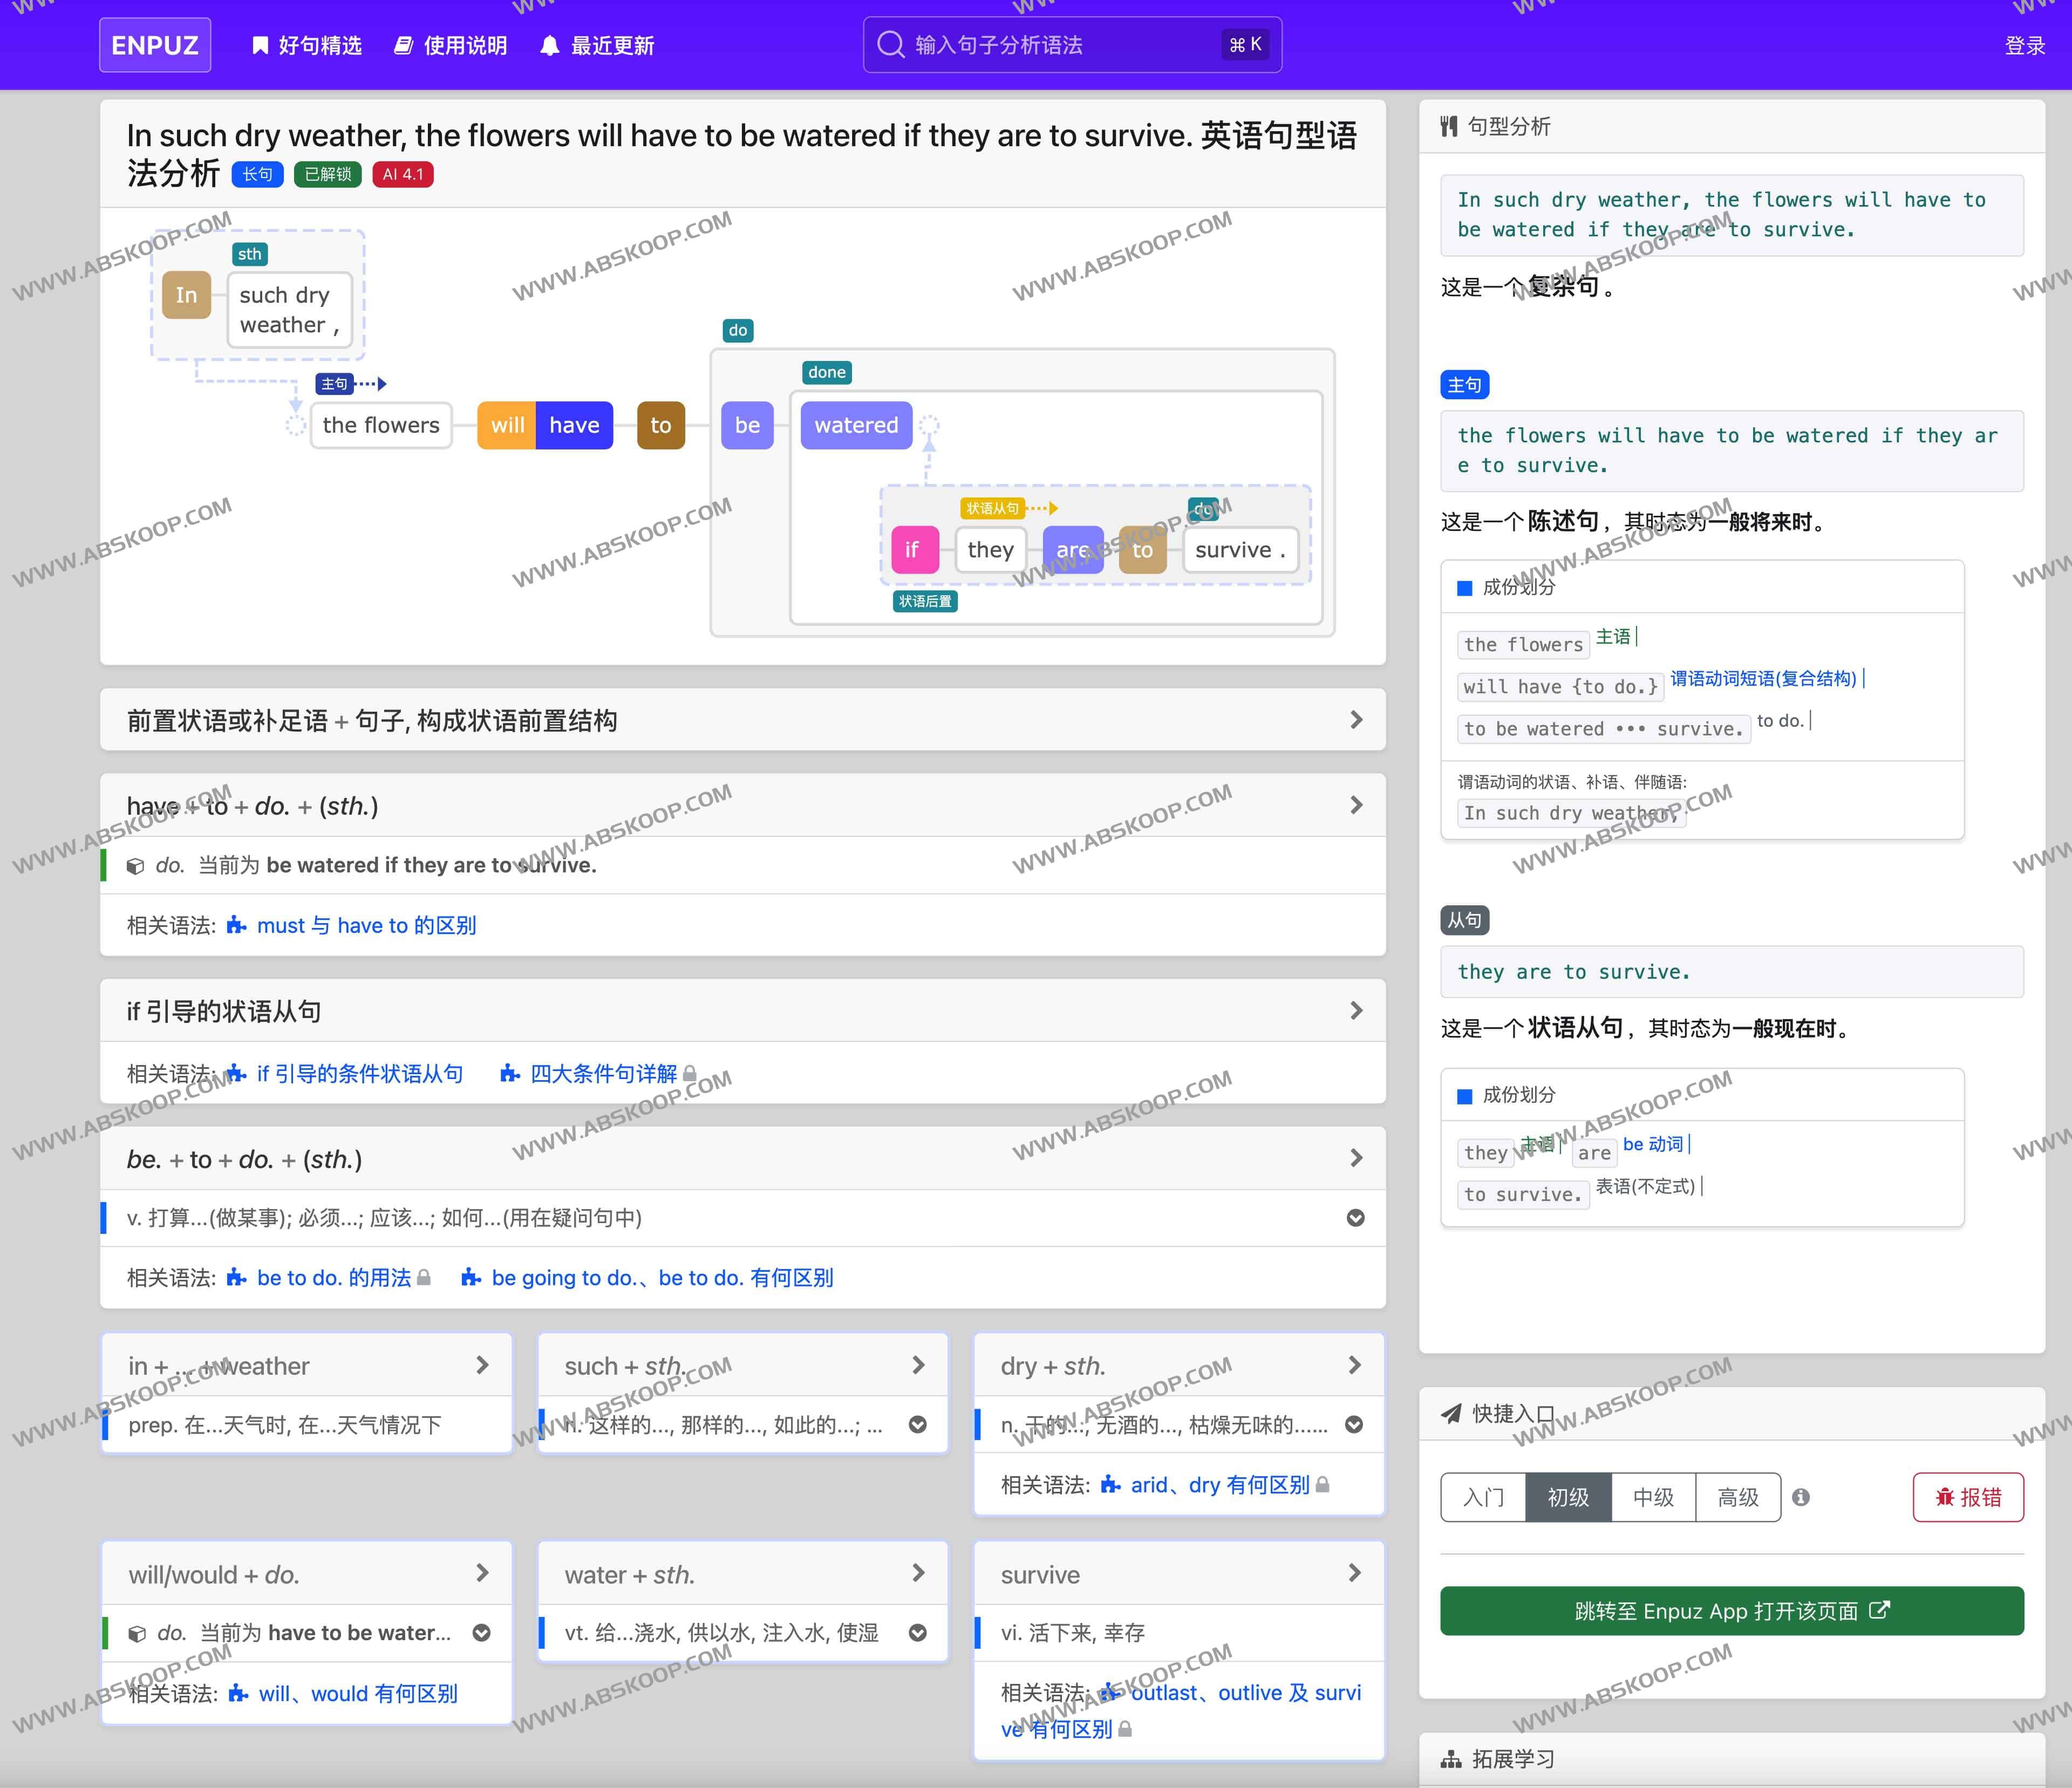Select the 中级 difficulty level
This screenshot has height=1788, width=2072.
click(1653, 1497)
